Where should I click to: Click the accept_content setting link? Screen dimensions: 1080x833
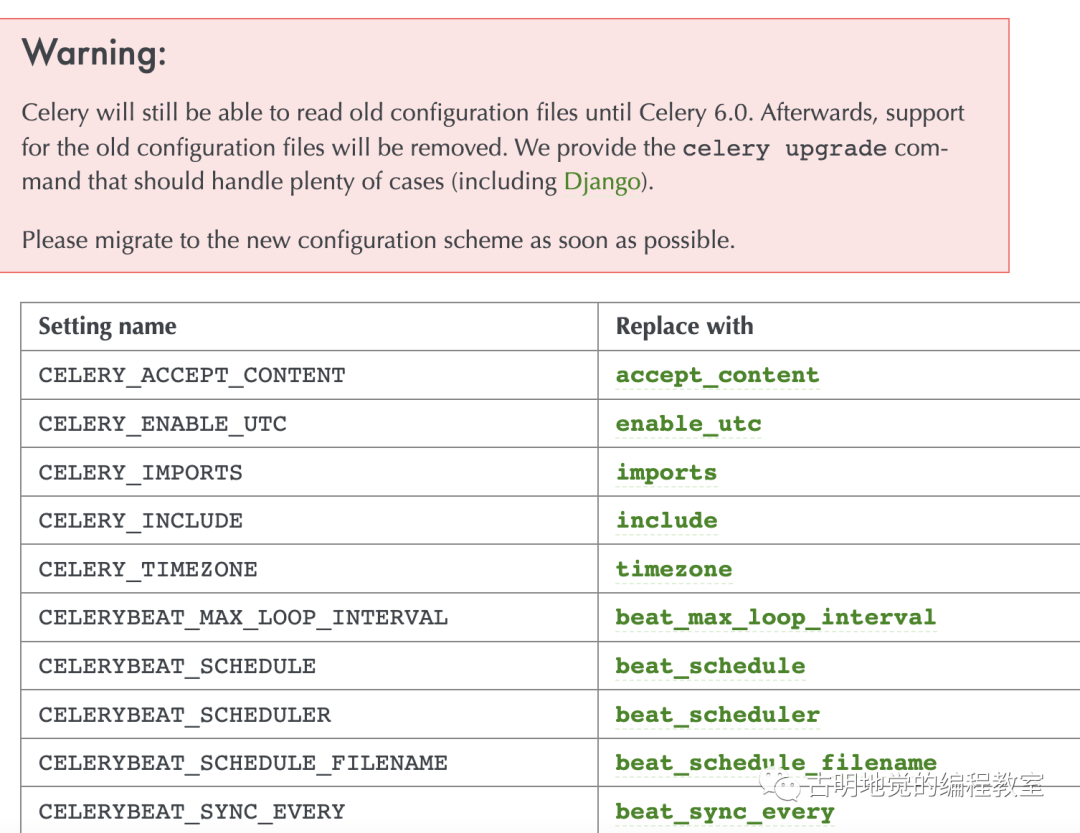(x=717, y=375)
